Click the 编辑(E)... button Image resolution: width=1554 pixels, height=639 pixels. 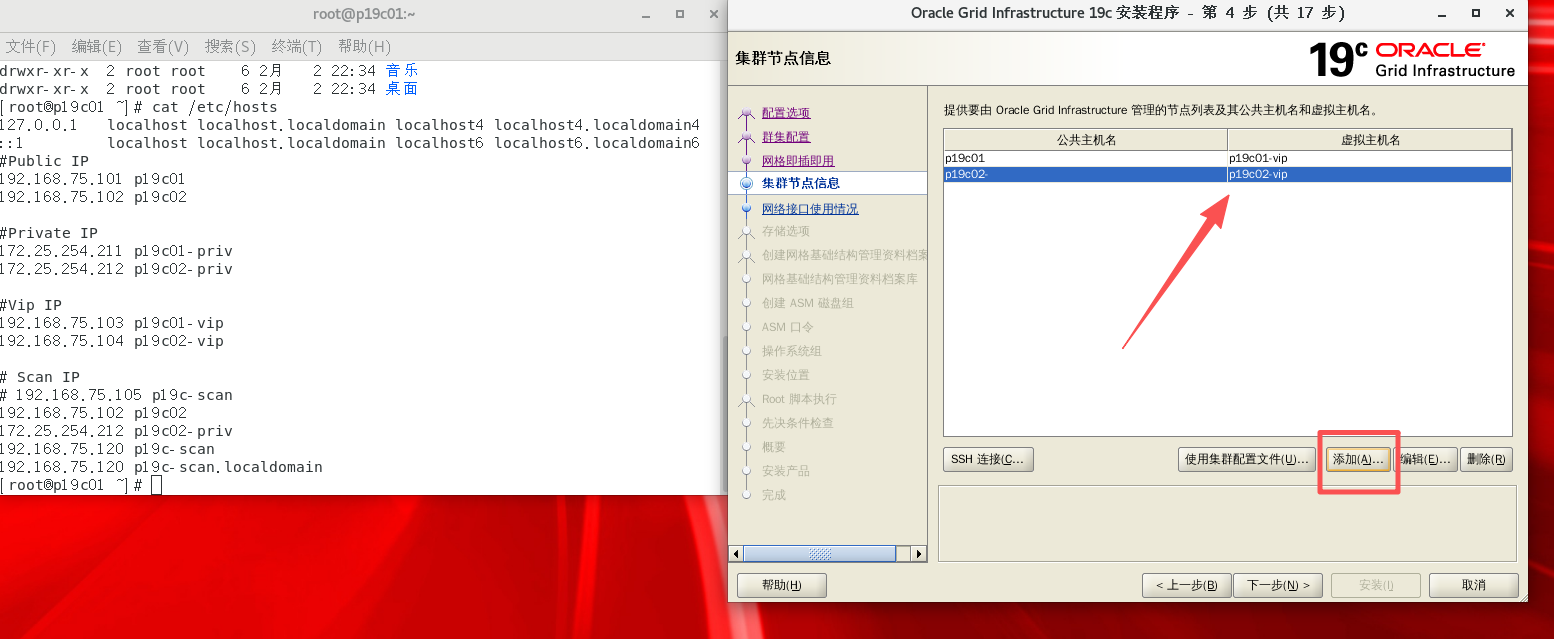coord(1425,459)
